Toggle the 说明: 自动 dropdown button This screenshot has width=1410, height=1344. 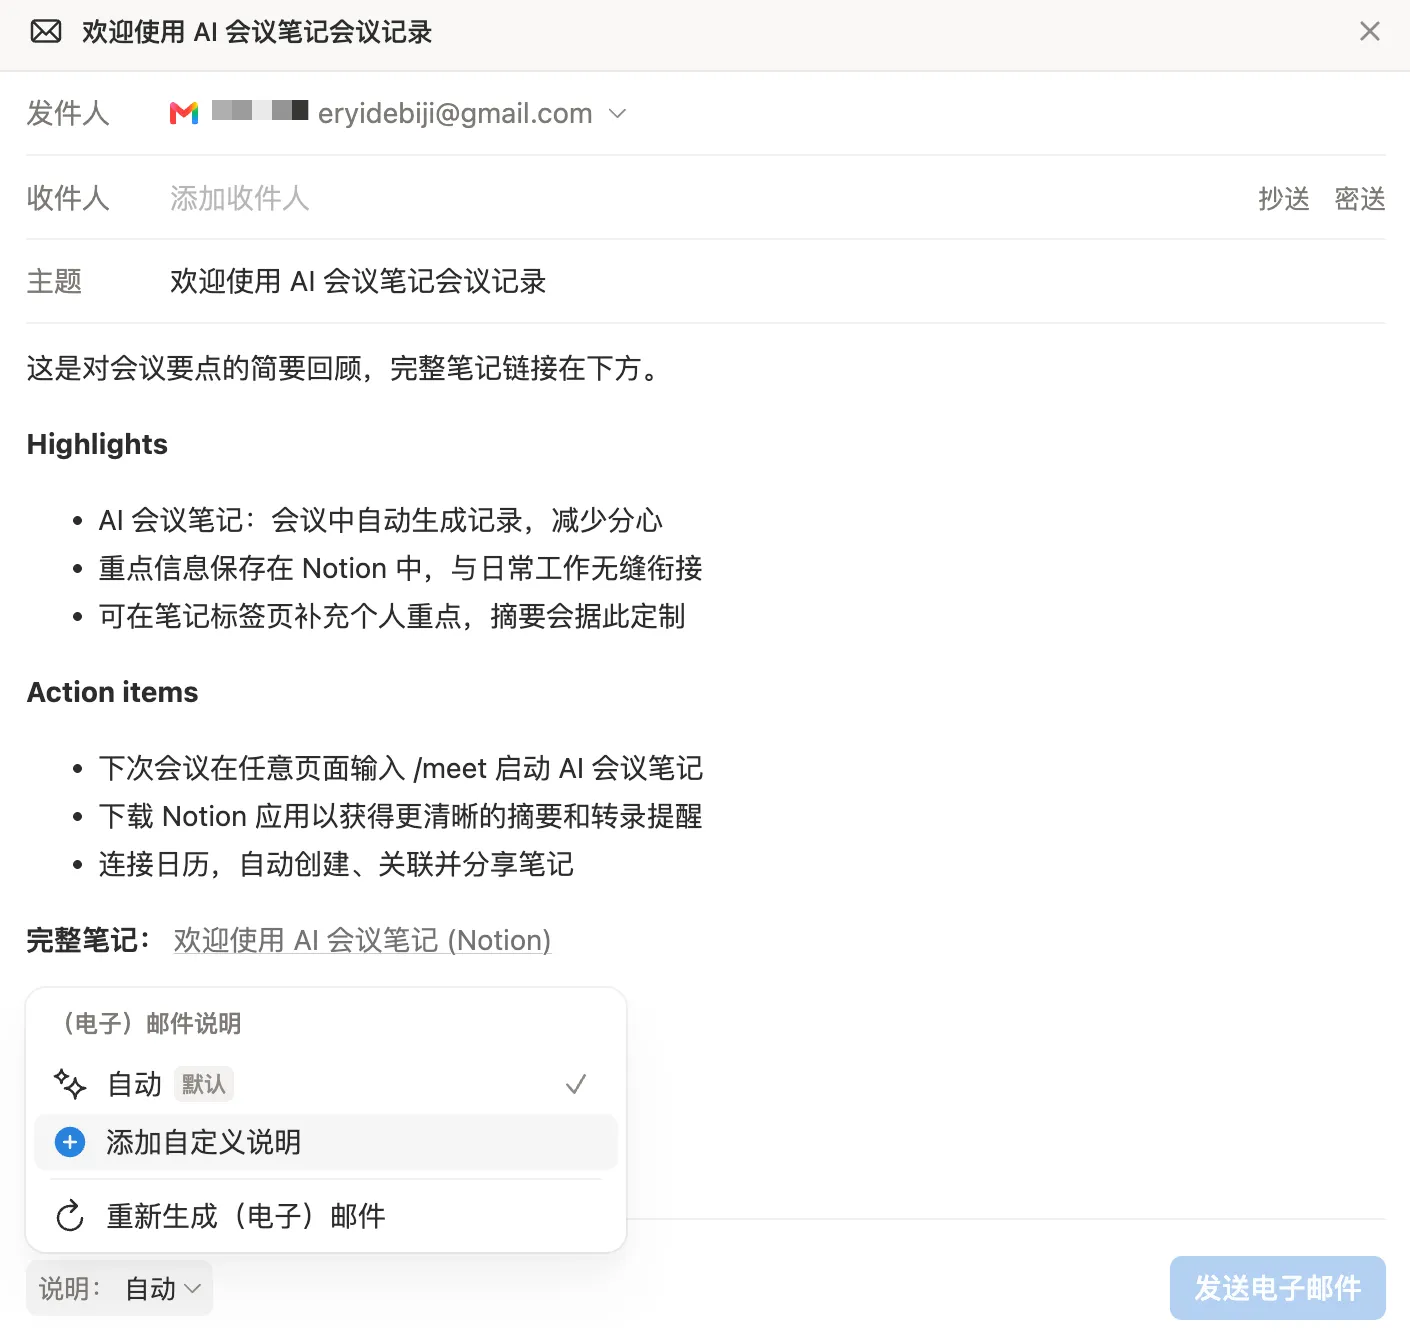120,1289
